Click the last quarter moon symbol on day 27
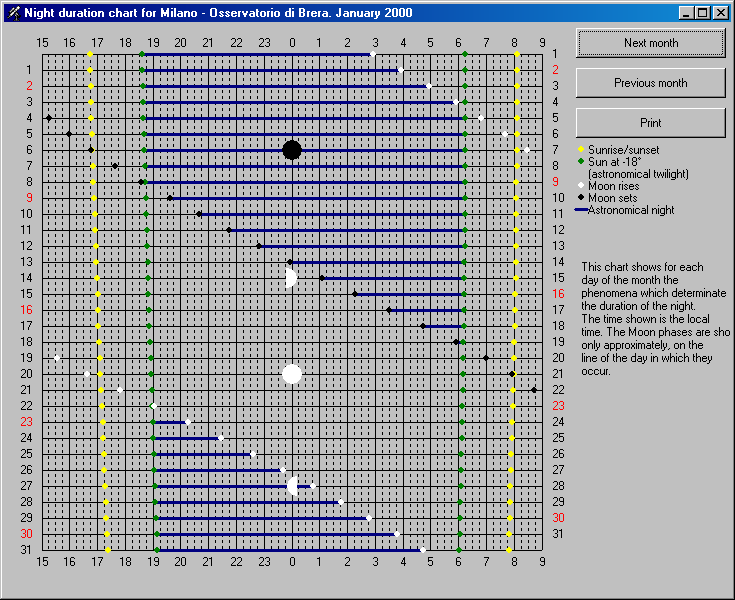Viewport: 735px width, 600px height. 293,486
